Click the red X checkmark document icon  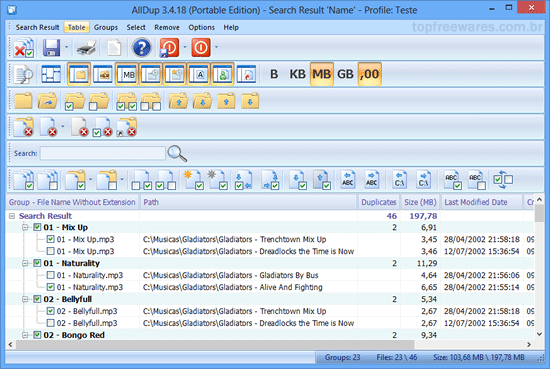pyautogui.click(x=24, y=48)
